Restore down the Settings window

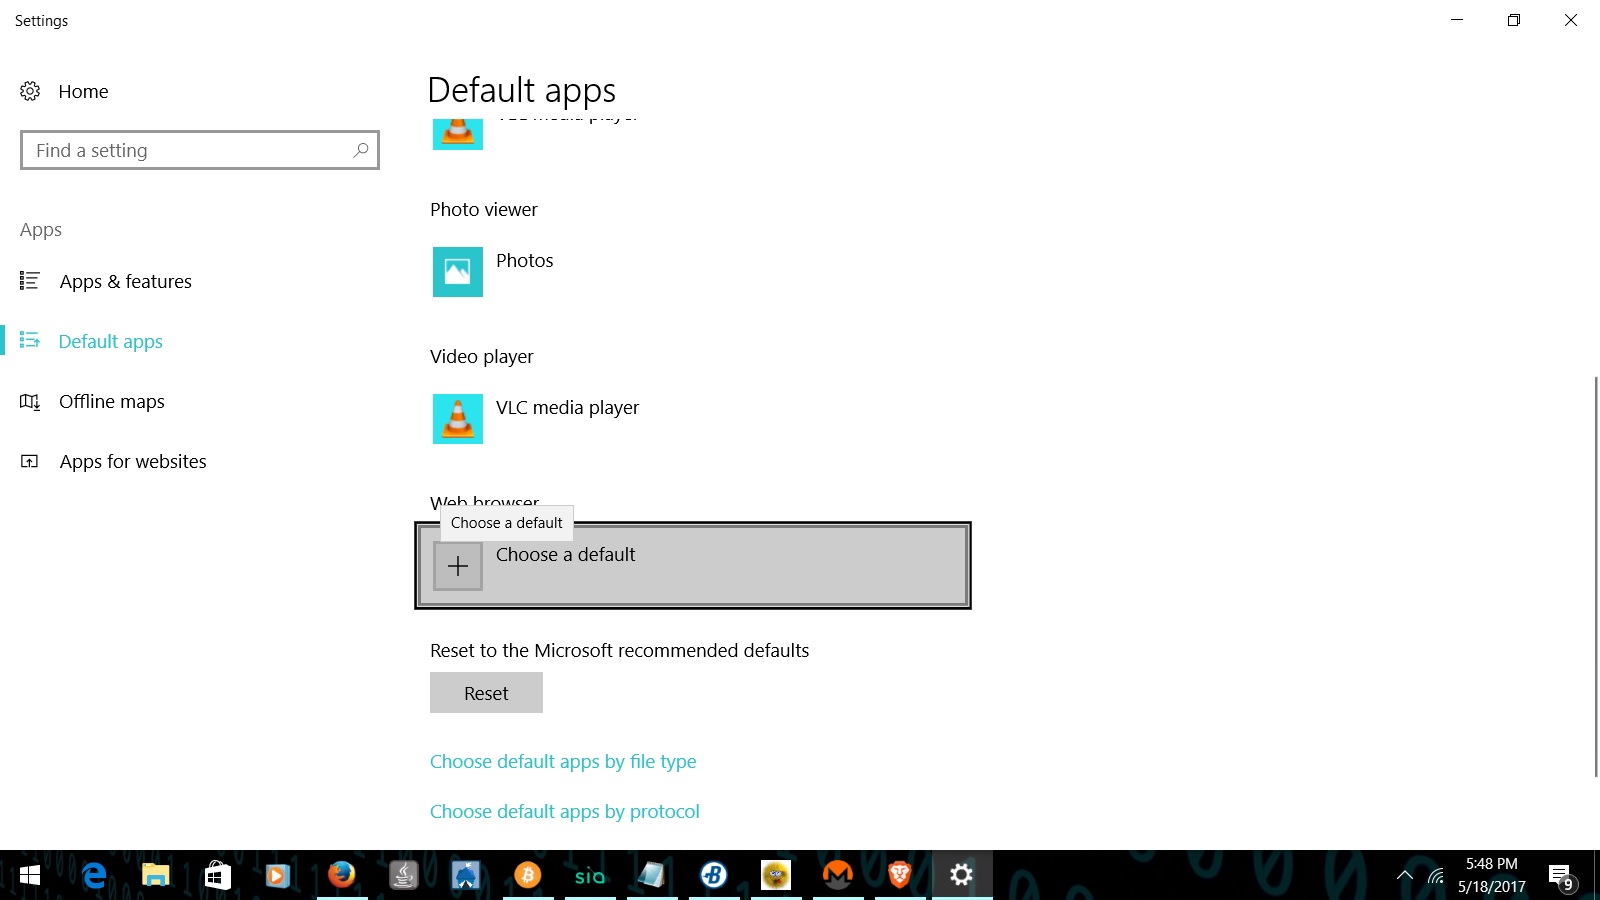coord(1514,20)
